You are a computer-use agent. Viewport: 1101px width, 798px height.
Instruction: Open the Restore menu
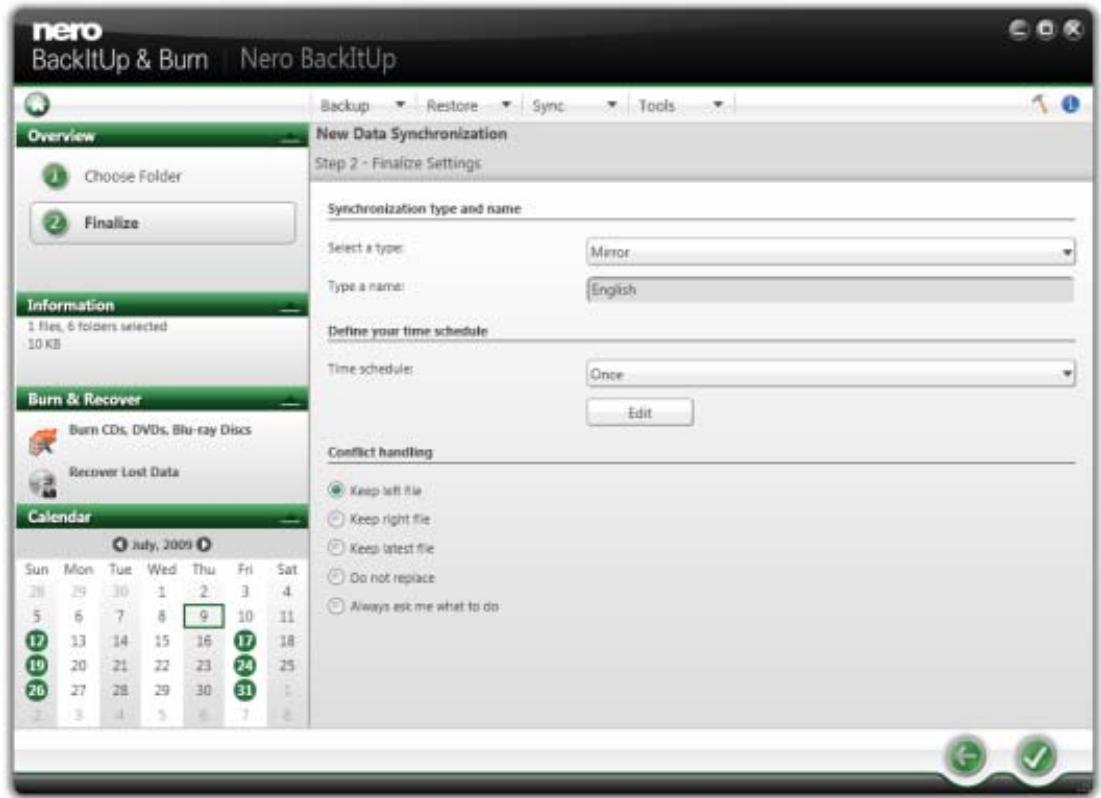point(451,105)
